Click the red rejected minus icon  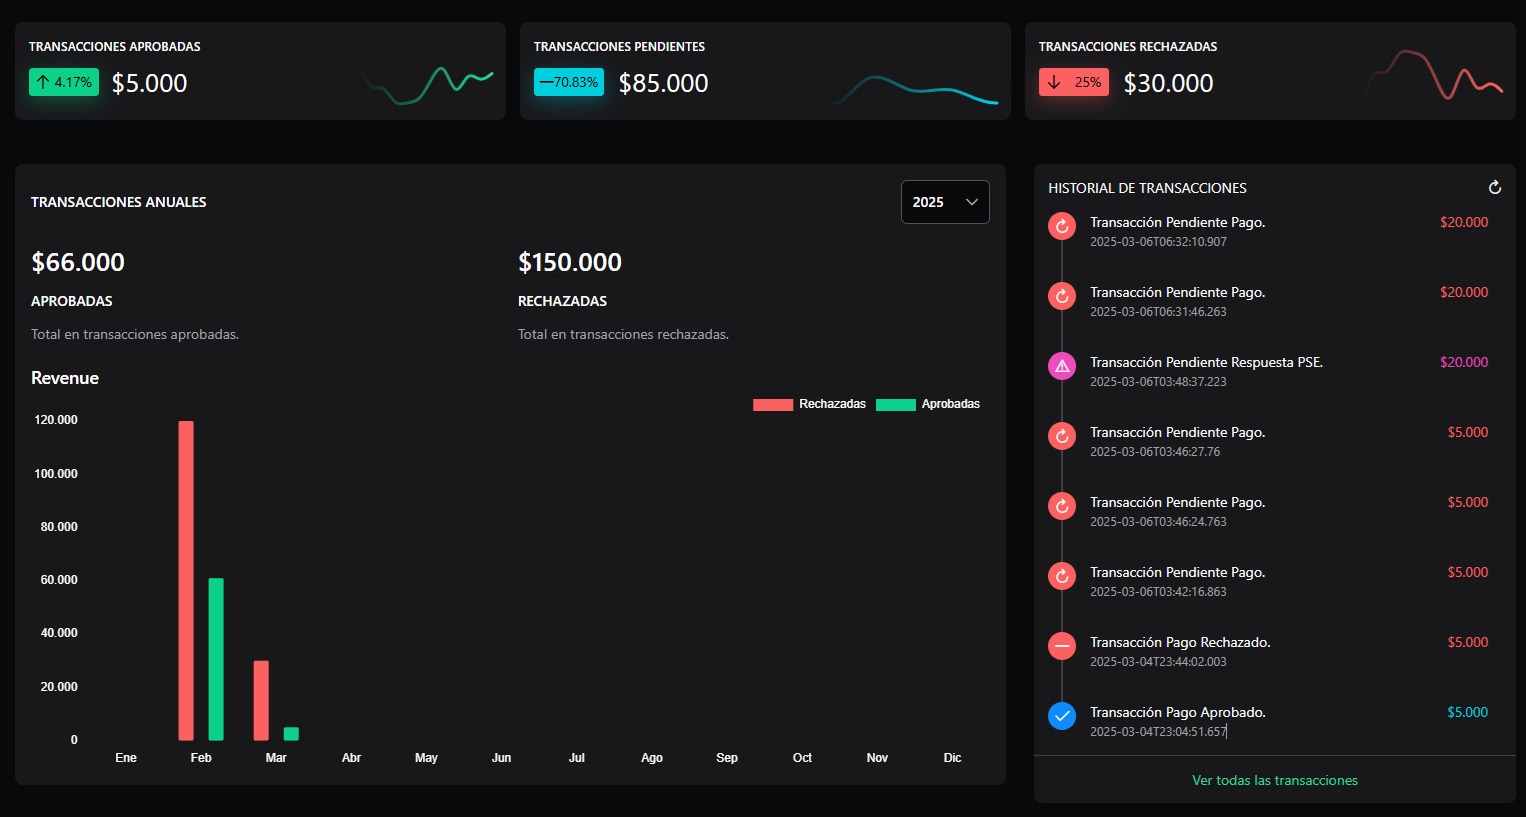pos(1062,646)
